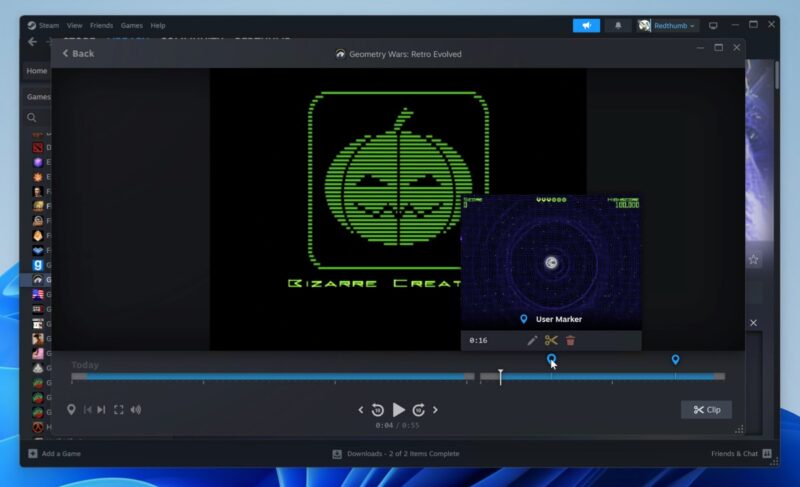This screenshot has width=800, height=487.
Task: Click the Steam window vertical scrollbar
Action: pos(777,75)
